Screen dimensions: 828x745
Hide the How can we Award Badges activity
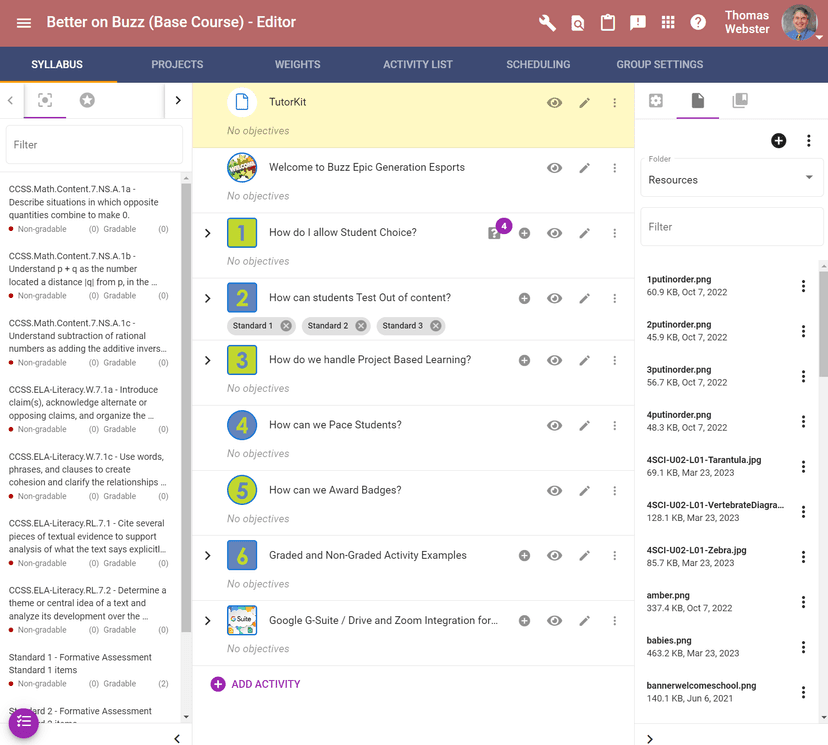[554, 491]
